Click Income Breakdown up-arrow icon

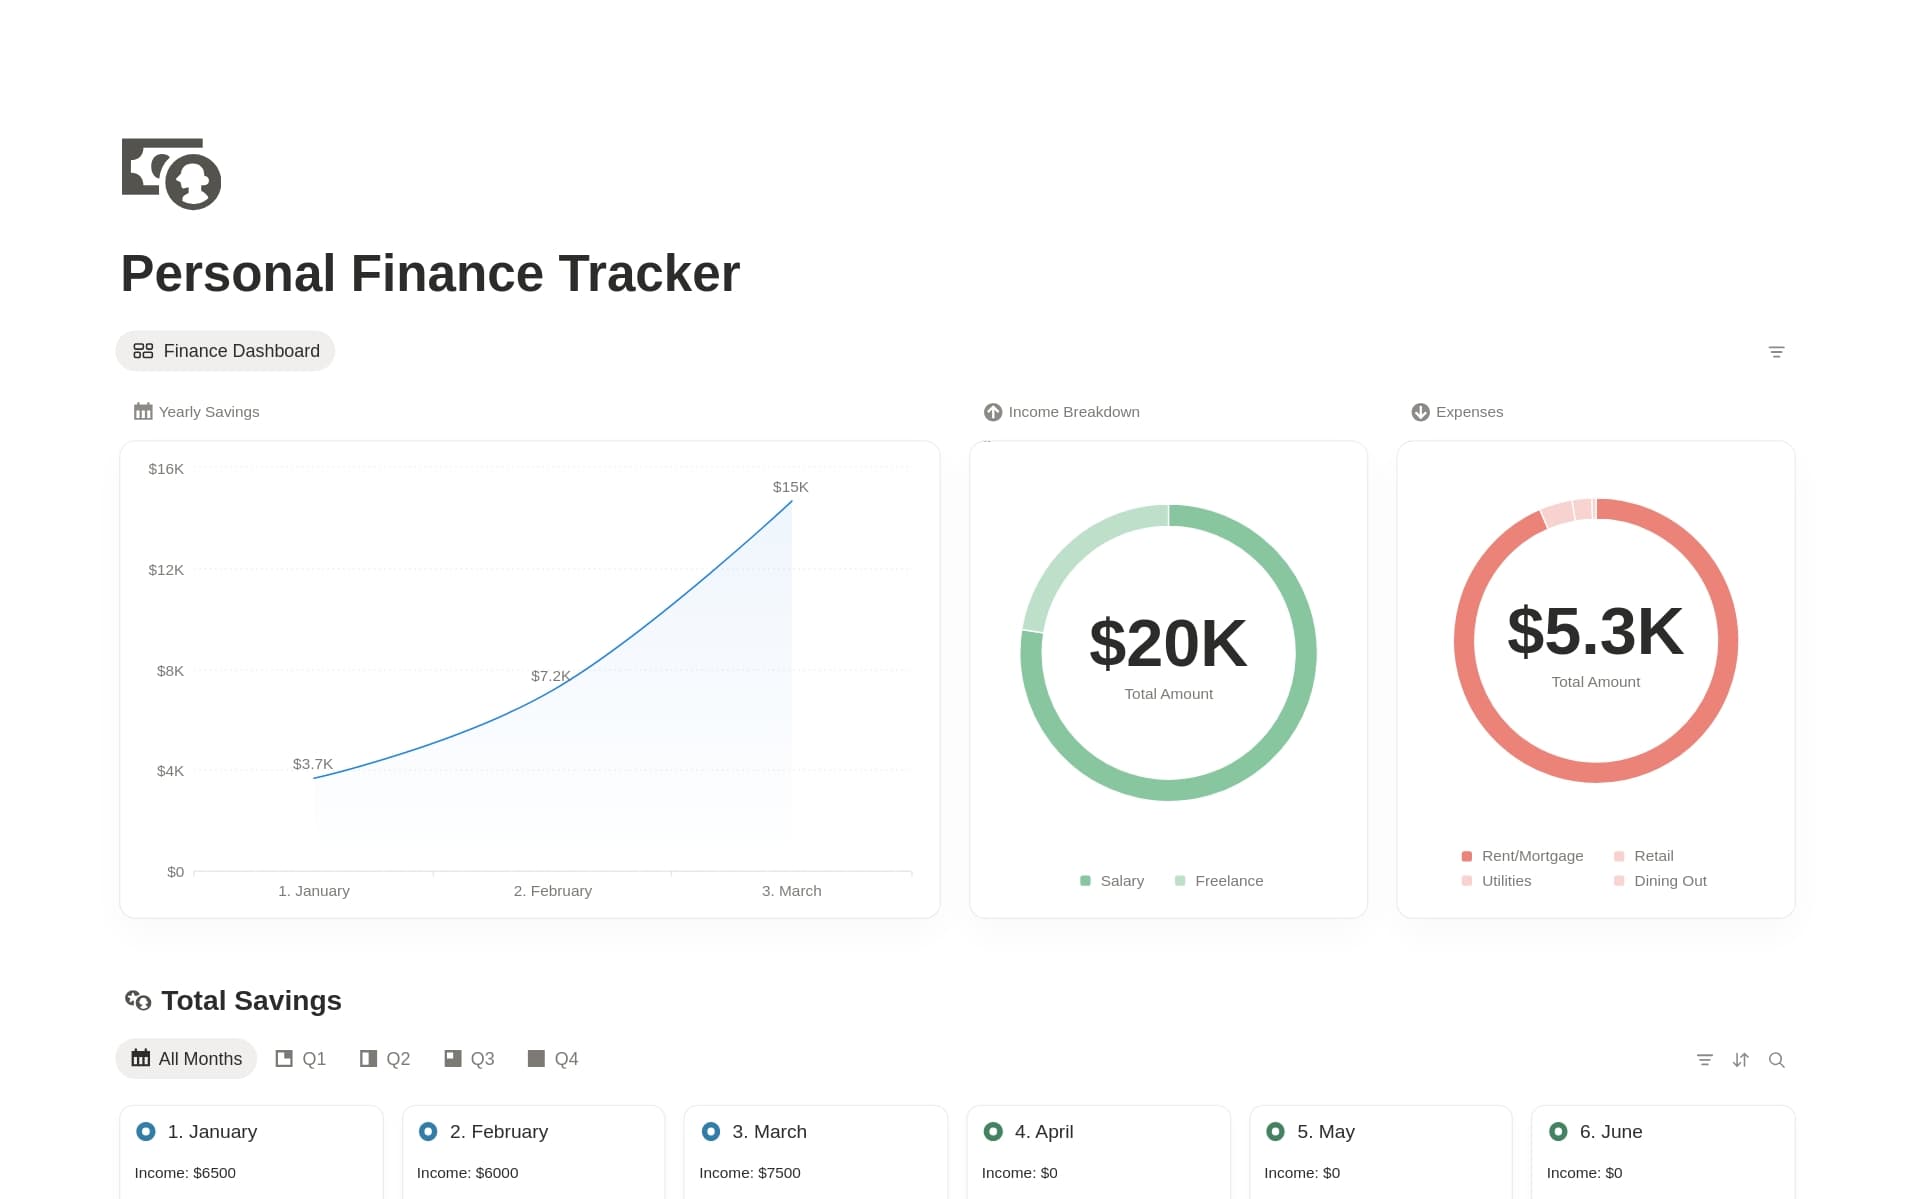point(992,412)
